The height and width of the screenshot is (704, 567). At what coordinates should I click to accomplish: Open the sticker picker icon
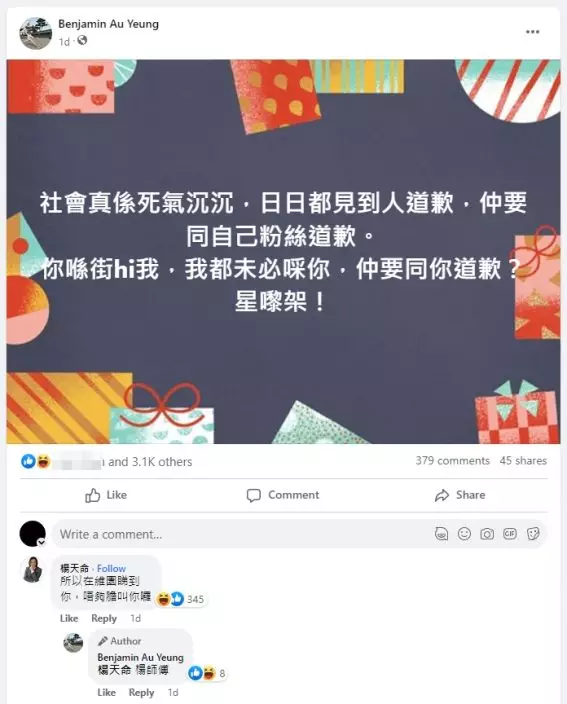[533, 533]
